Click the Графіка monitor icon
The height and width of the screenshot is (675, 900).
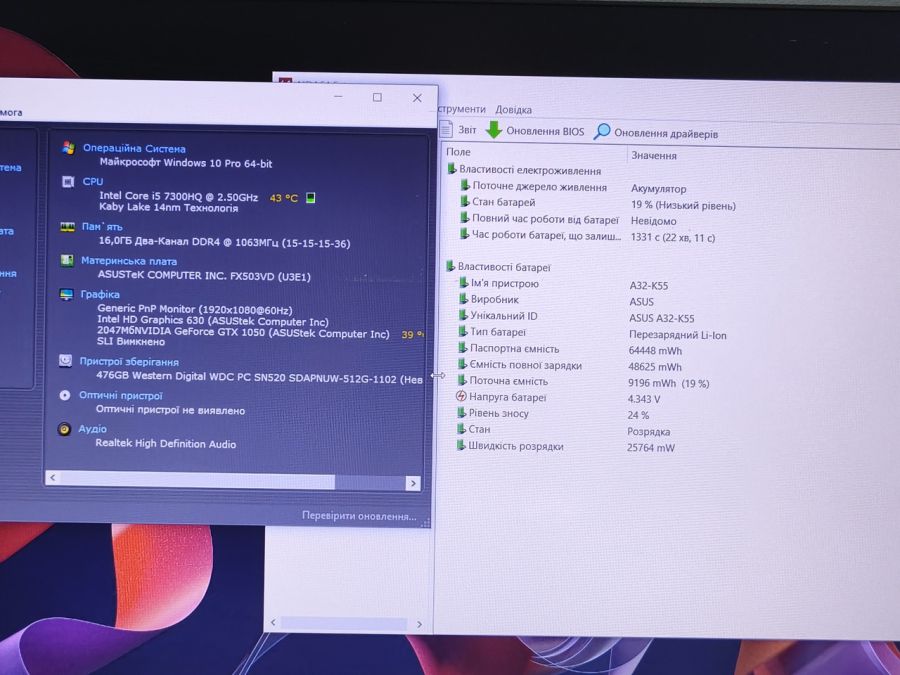tap(66, 294)
